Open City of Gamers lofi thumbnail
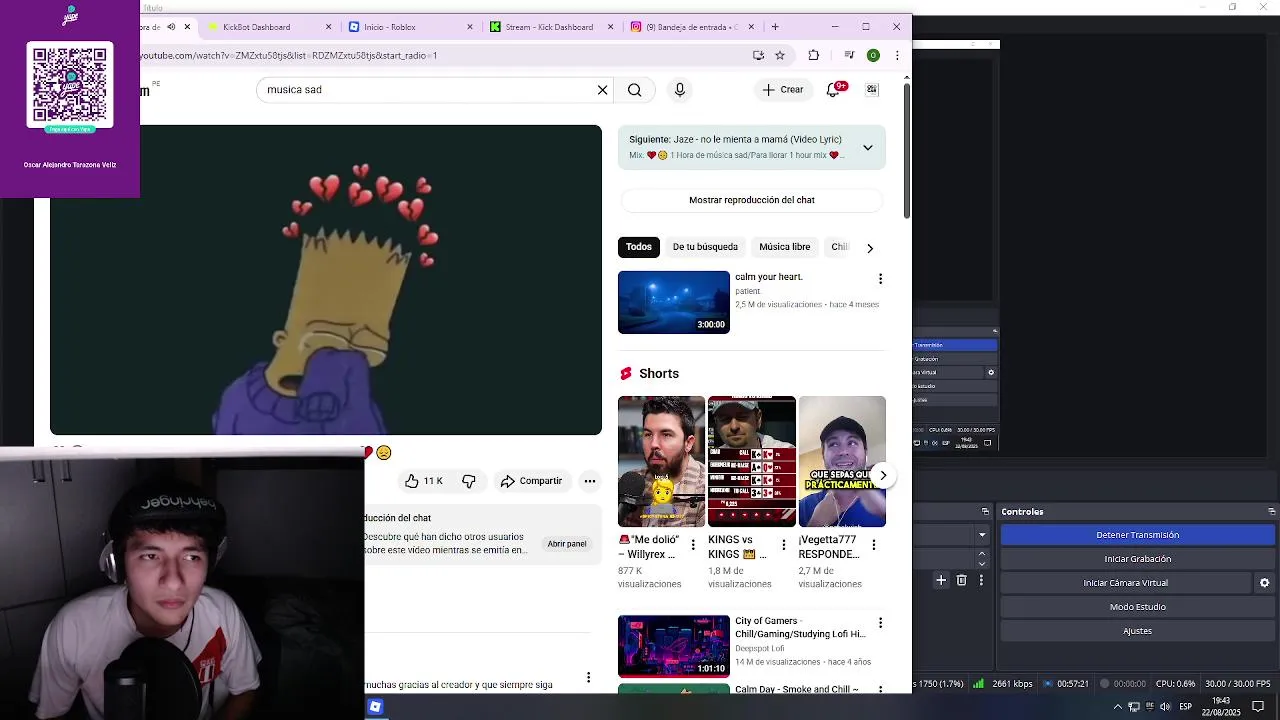1280x720 pixels. click(x=674, y=646)
